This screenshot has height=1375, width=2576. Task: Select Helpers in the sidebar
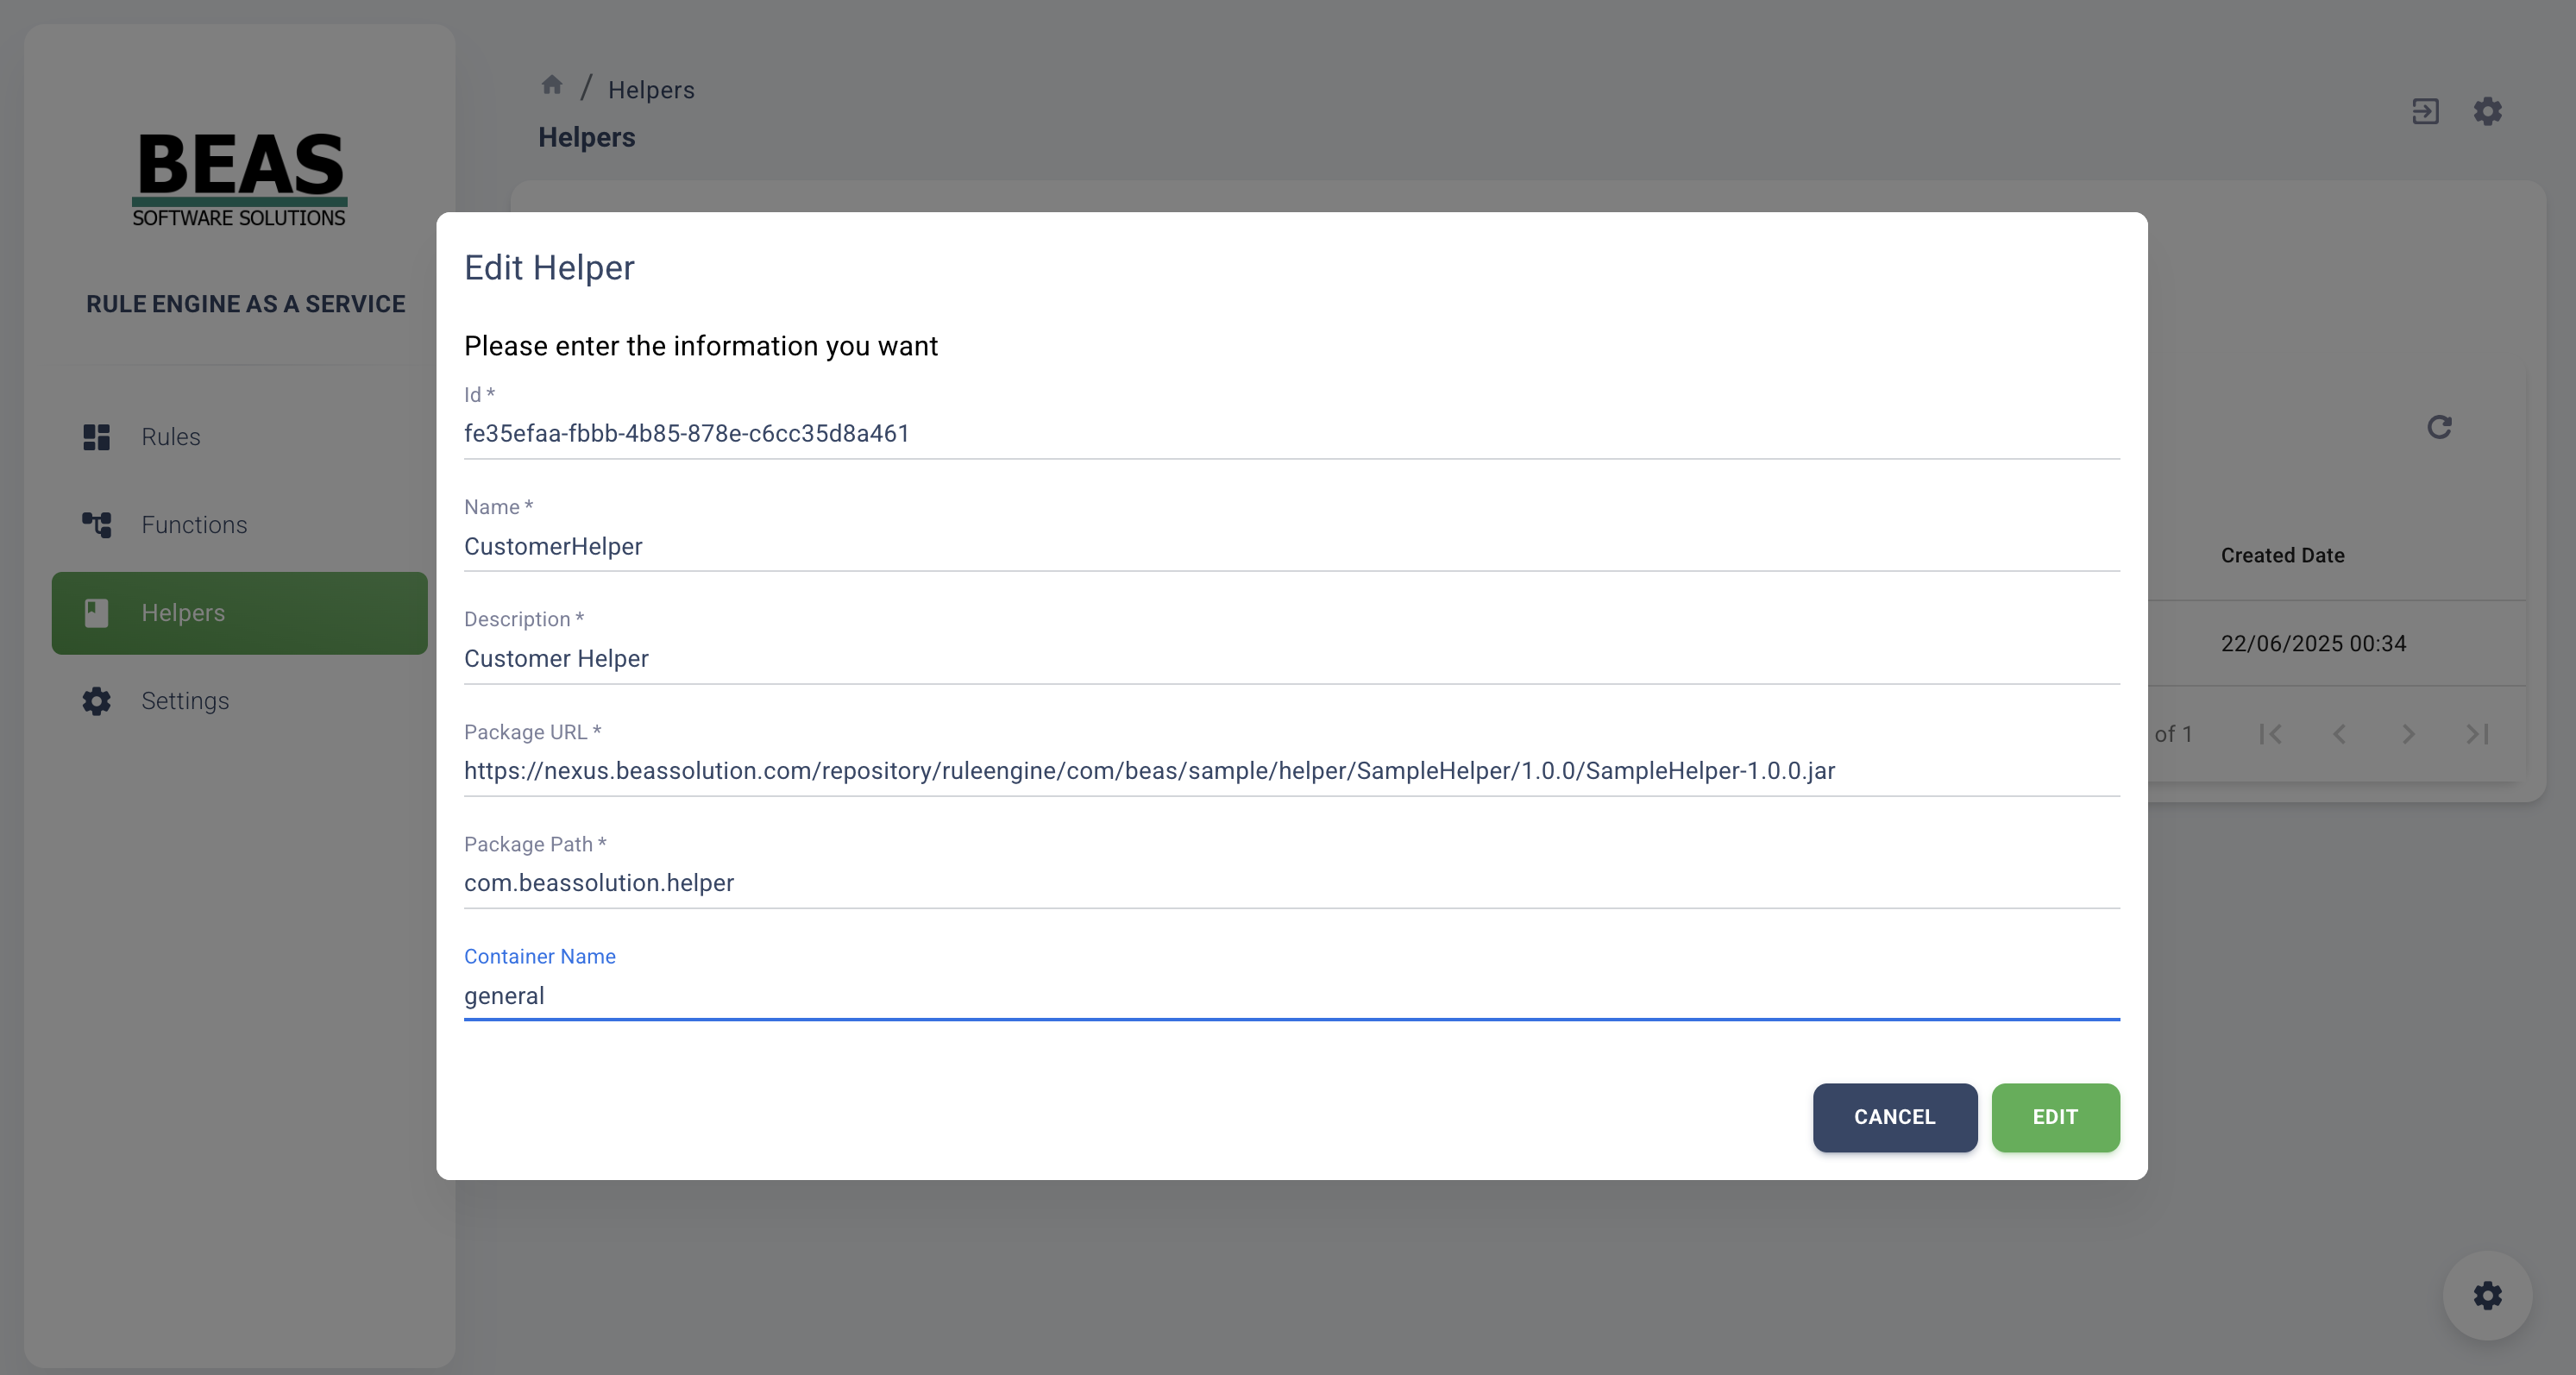(240, 613)
